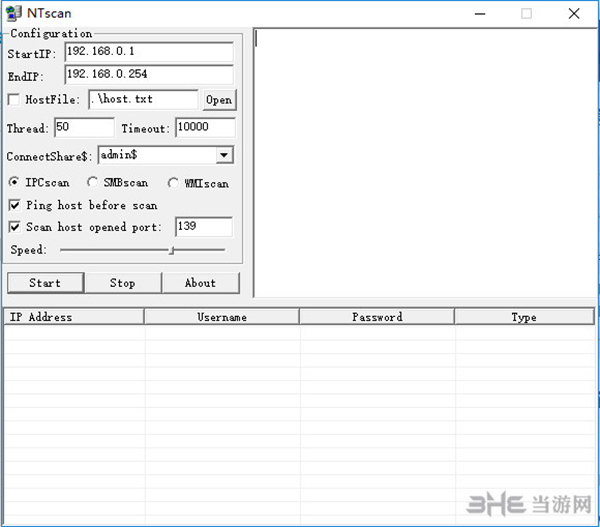Expand the ConnectShare$ dropdown arrow
The width and height of the screenshot is (600, 527).
pyautogui.click(x=224, y=155)
